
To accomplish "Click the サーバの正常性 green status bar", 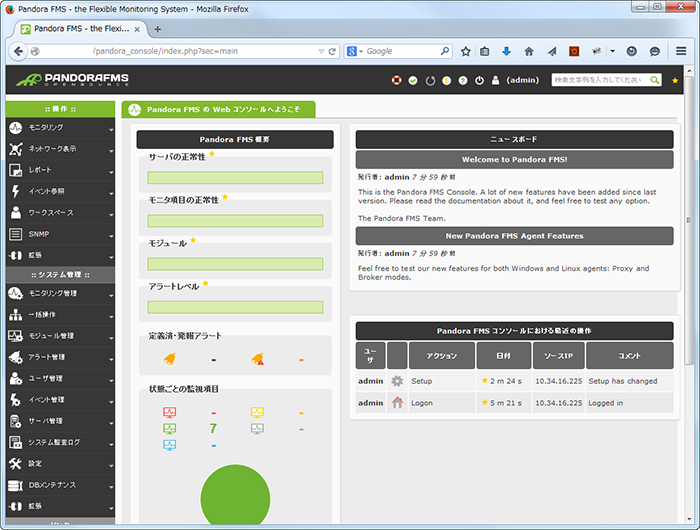I will [235, 178].
